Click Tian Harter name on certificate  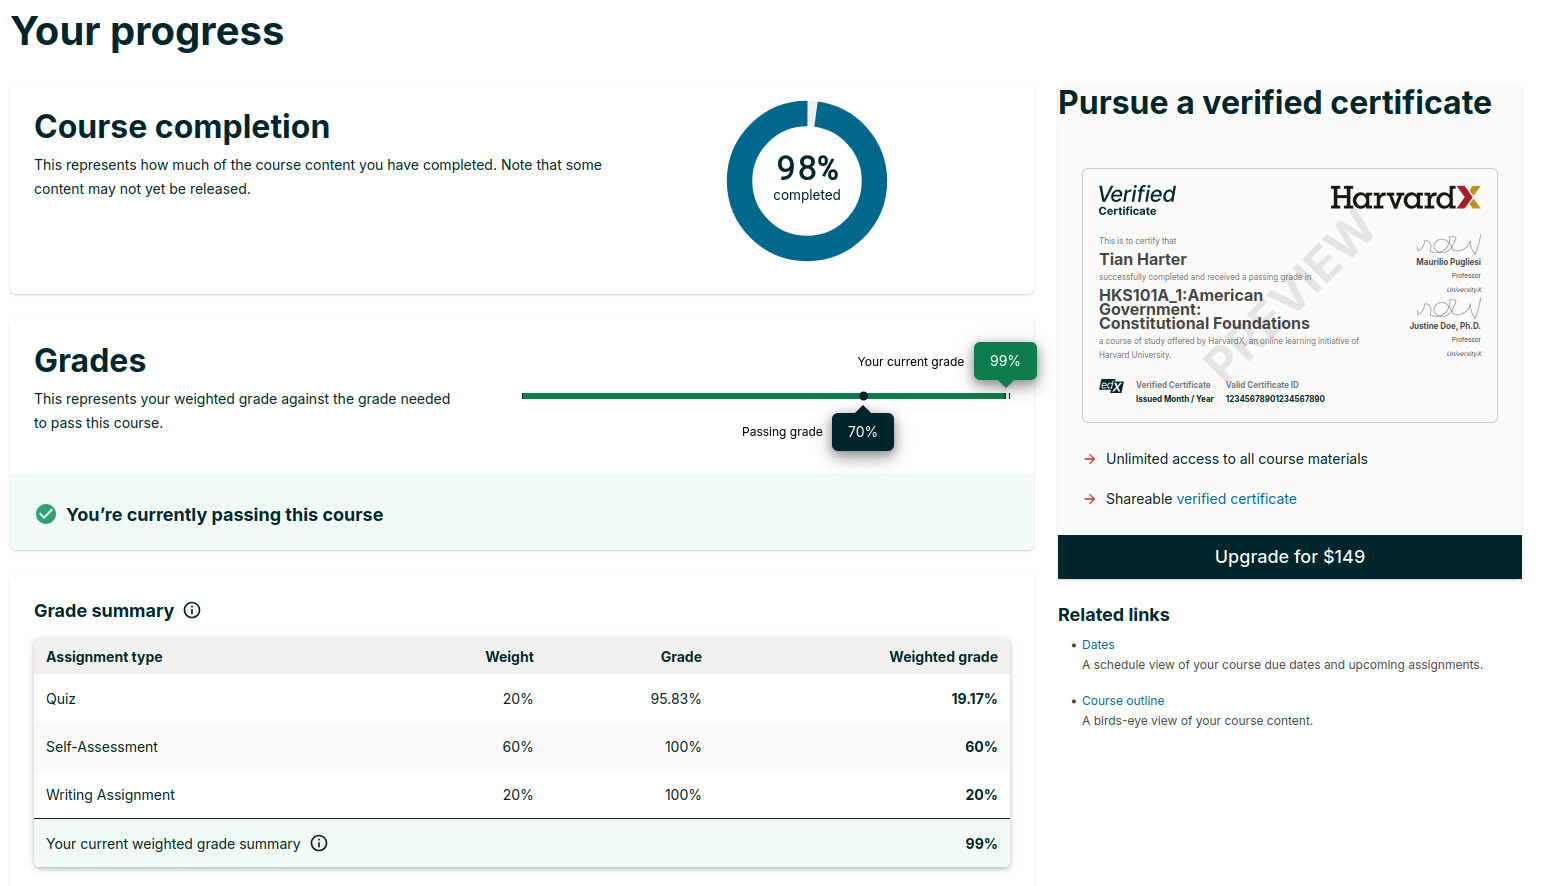(1143, 259)
